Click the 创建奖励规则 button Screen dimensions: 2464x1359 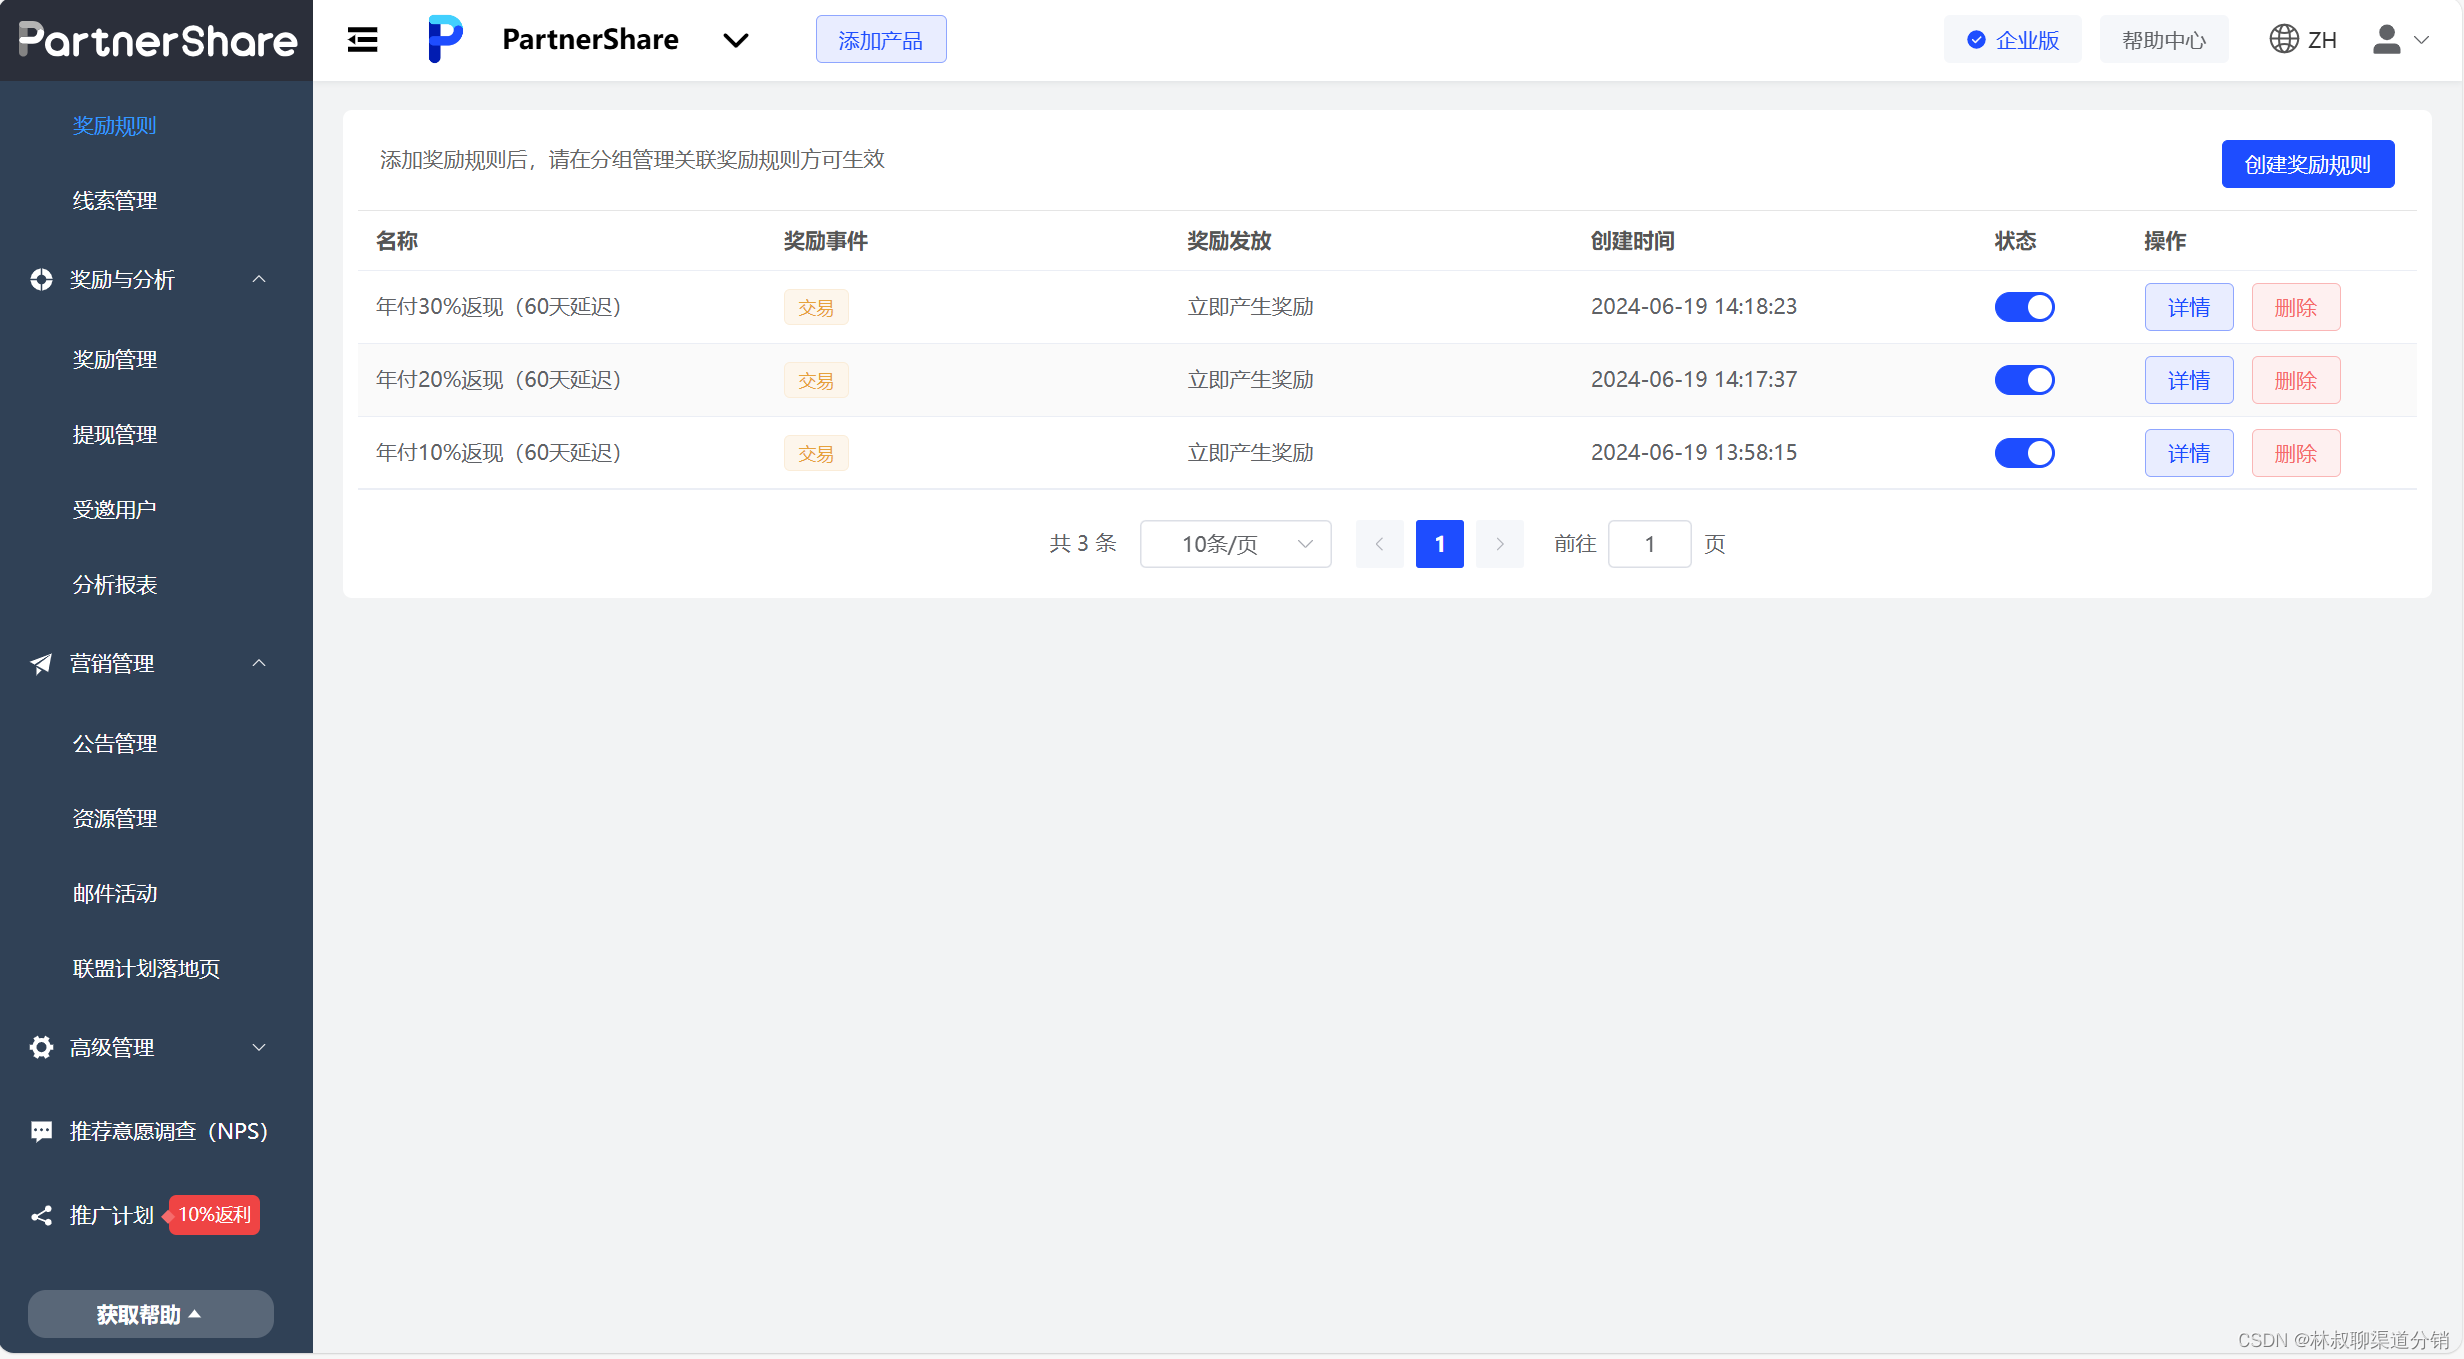(x=2307, y=164)
